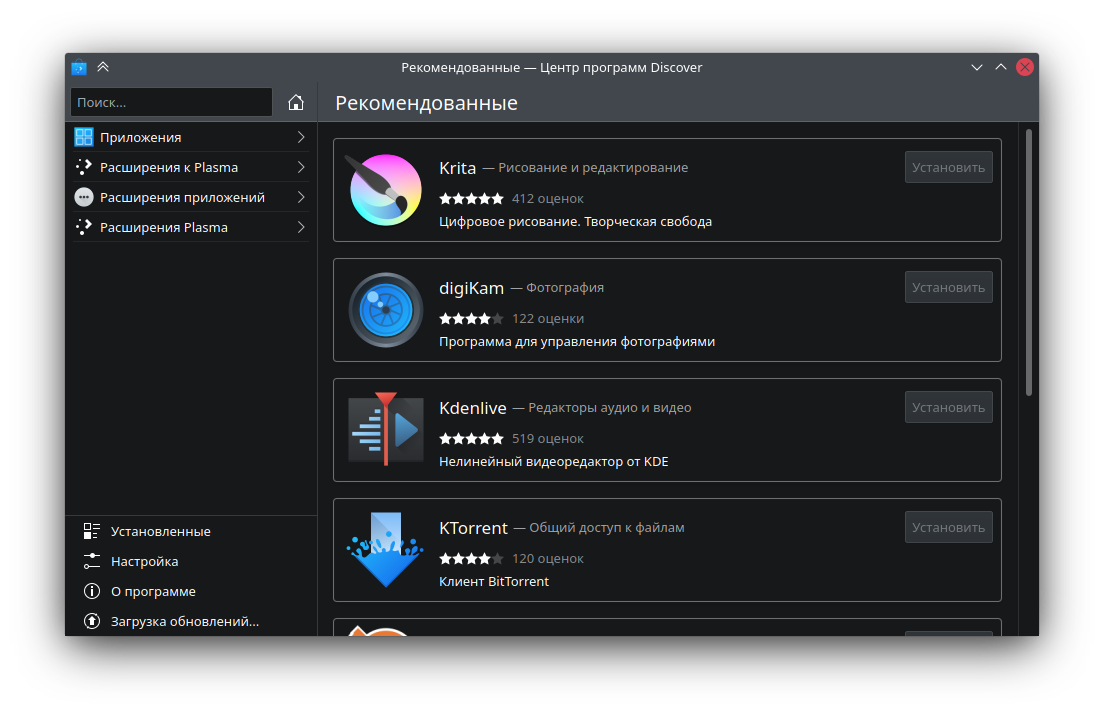Click the Приложения category icon
The height and width of the screenshot is (713, 1104).
pos(84,137)
